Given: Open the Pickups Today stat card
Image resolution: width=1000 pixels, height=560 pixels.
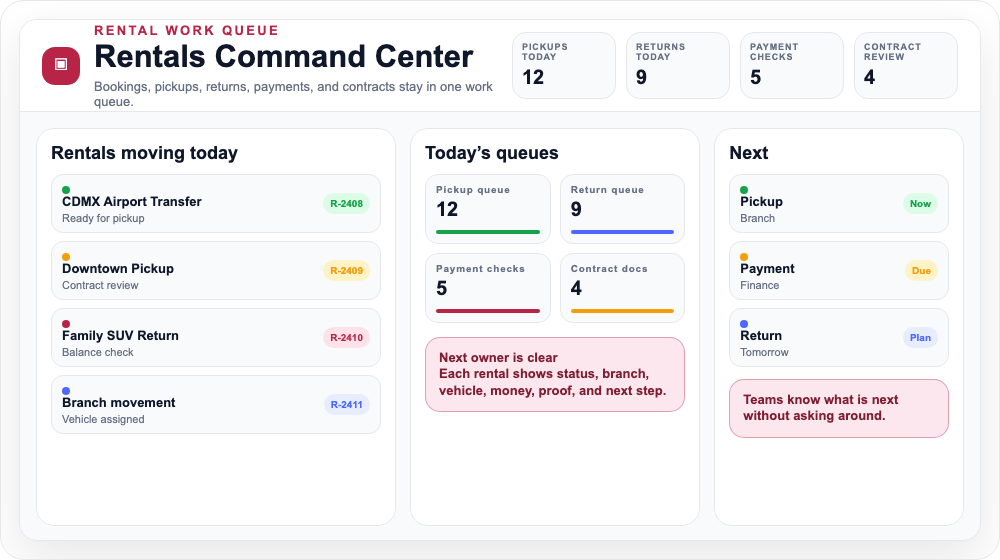Looking at the screenshot, I should (564, 66).
